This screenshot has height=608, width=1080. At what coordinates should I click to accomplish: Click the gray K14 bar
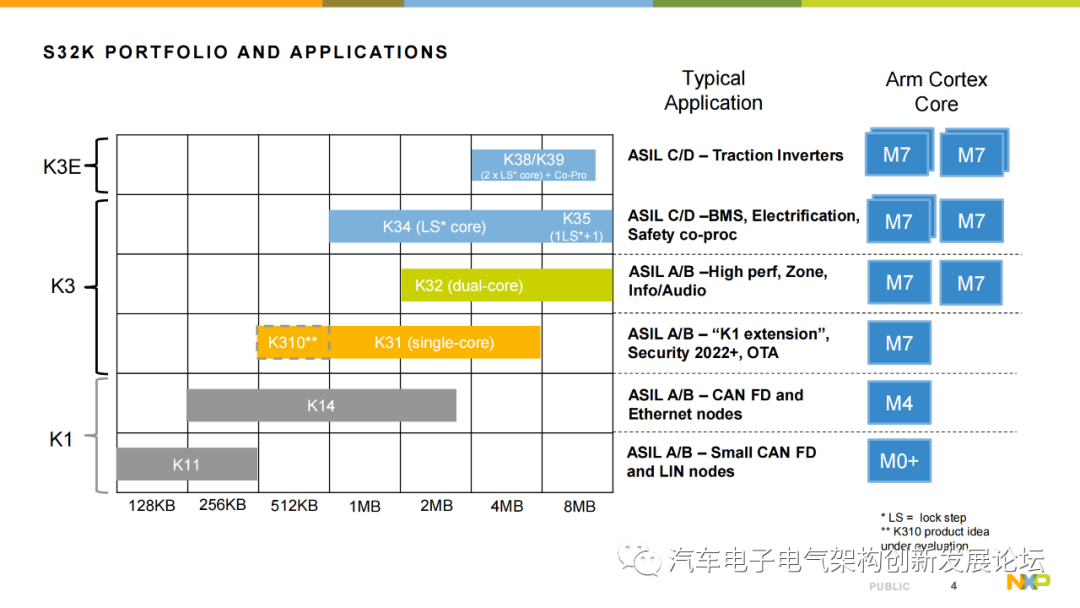pos(321,405)
